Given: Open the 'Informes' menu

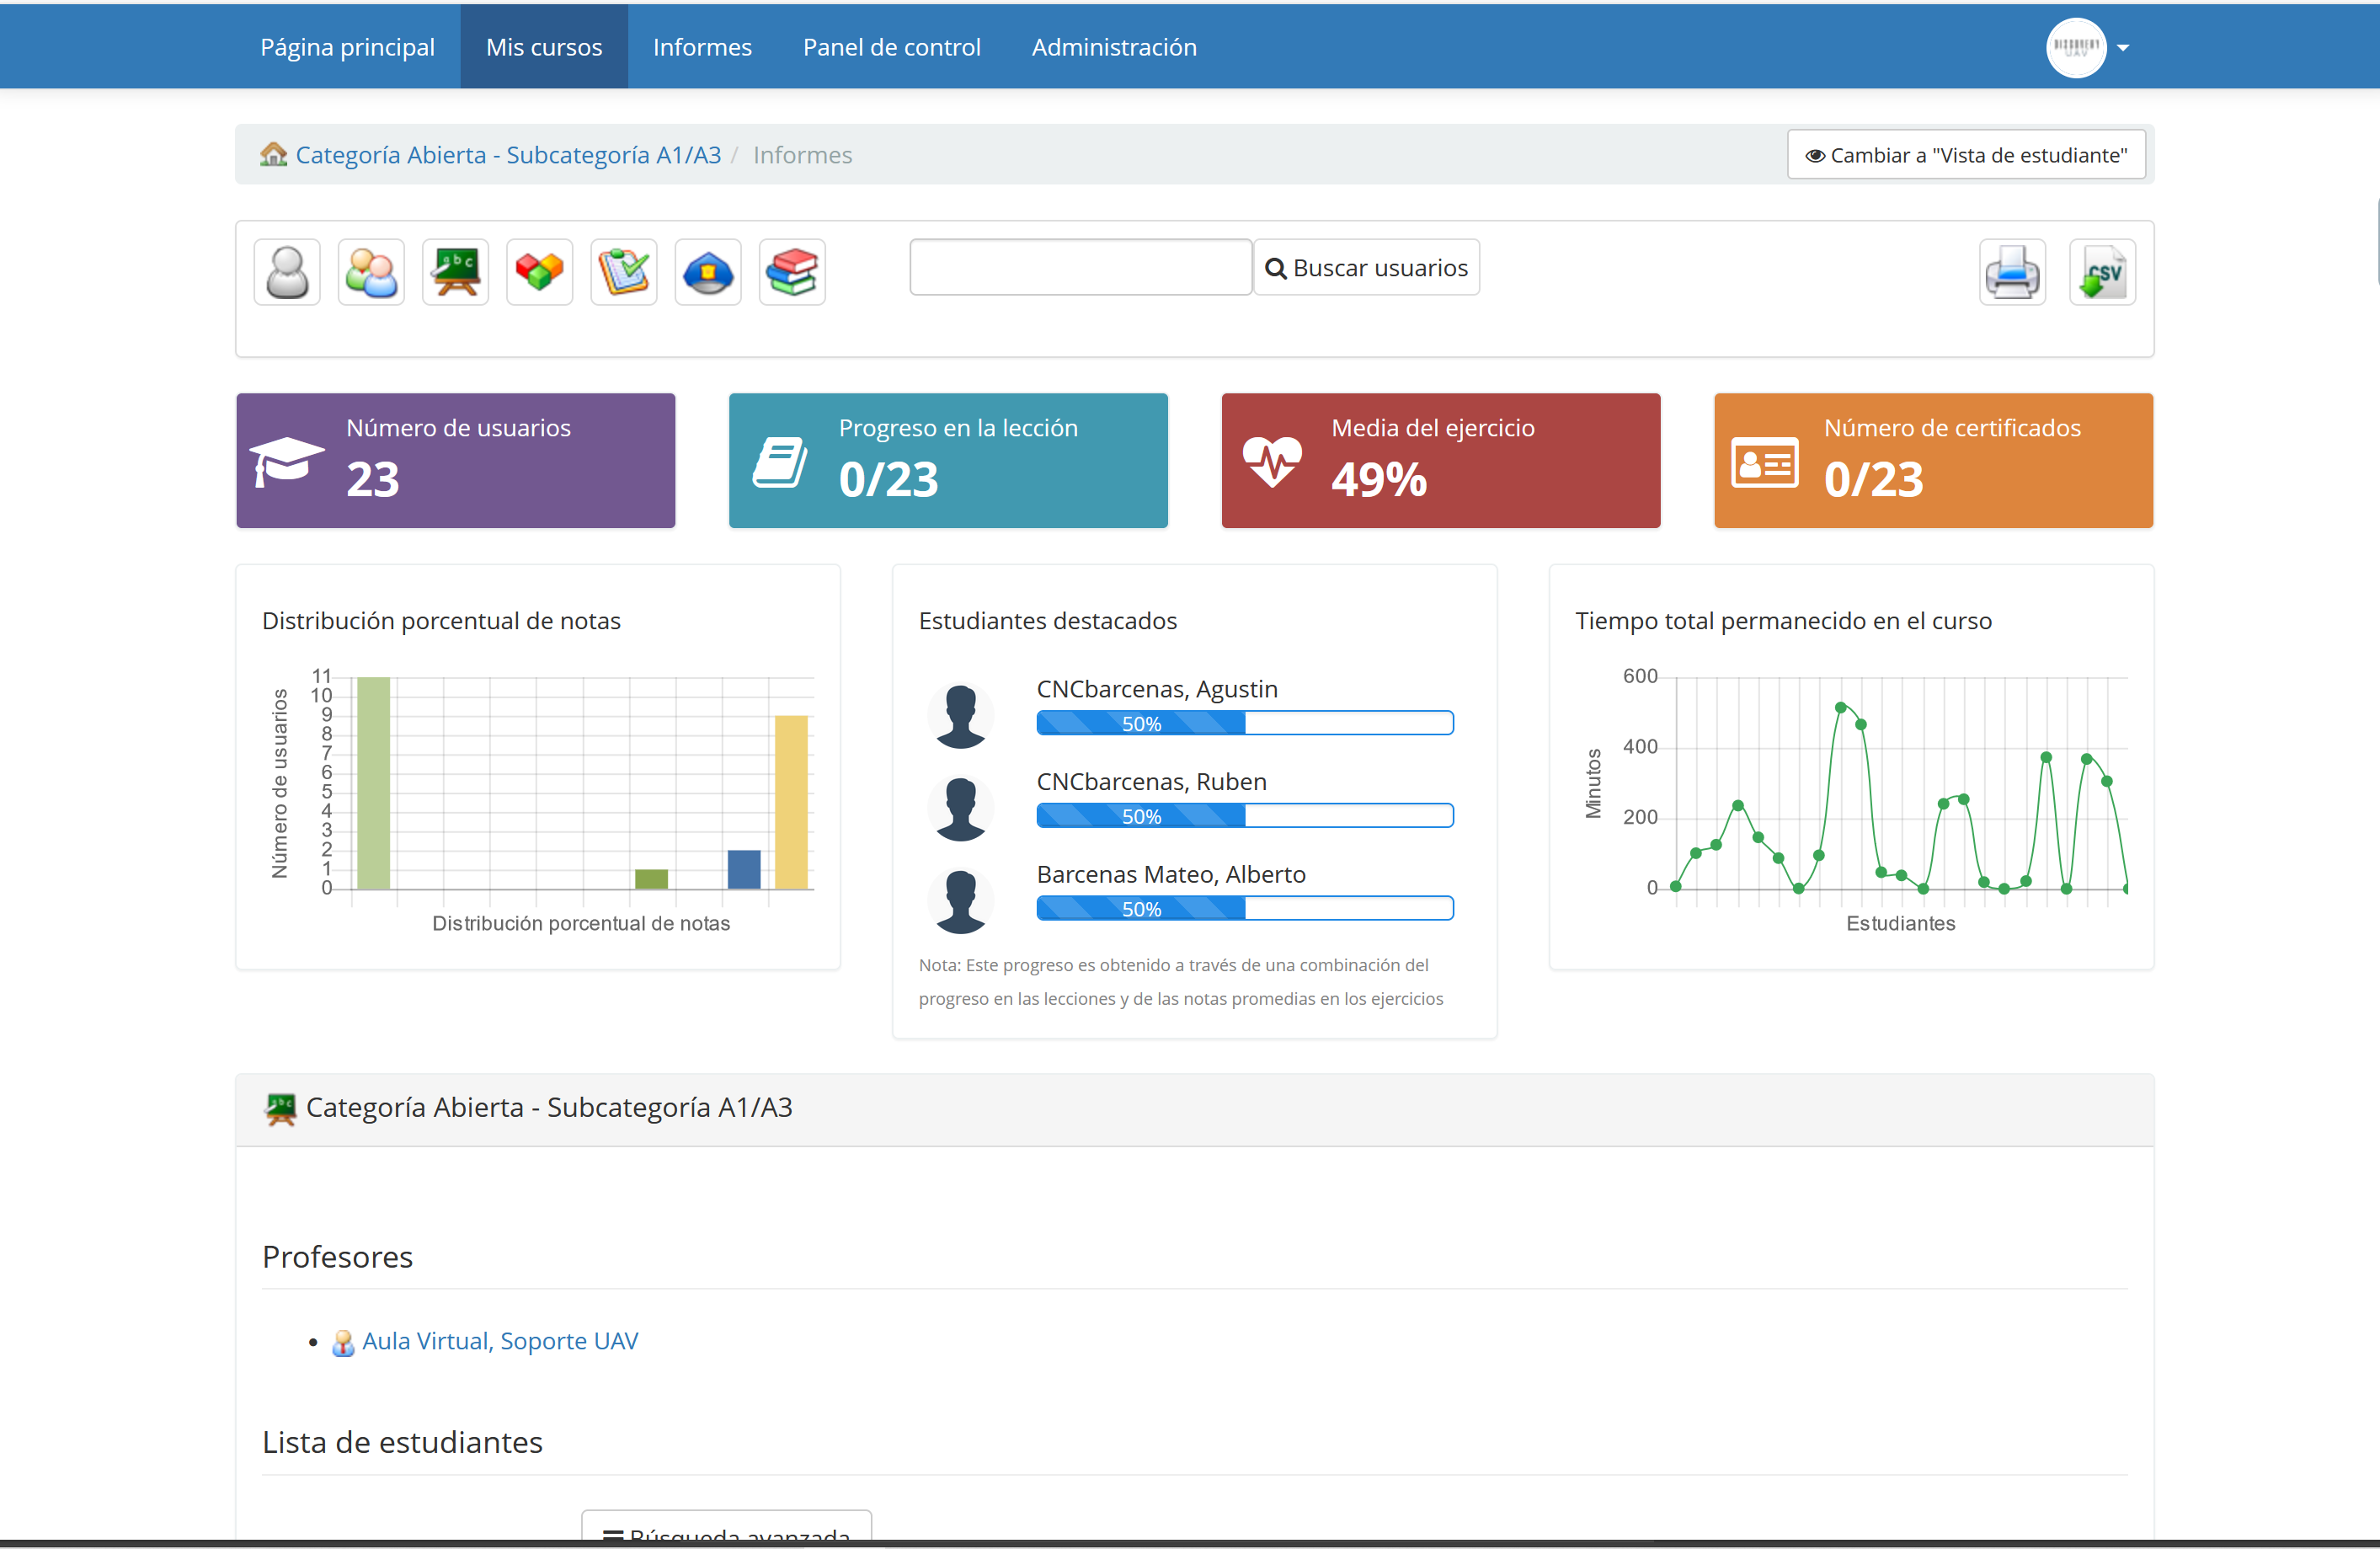Looking at the screenshot, I should (701, 46).
